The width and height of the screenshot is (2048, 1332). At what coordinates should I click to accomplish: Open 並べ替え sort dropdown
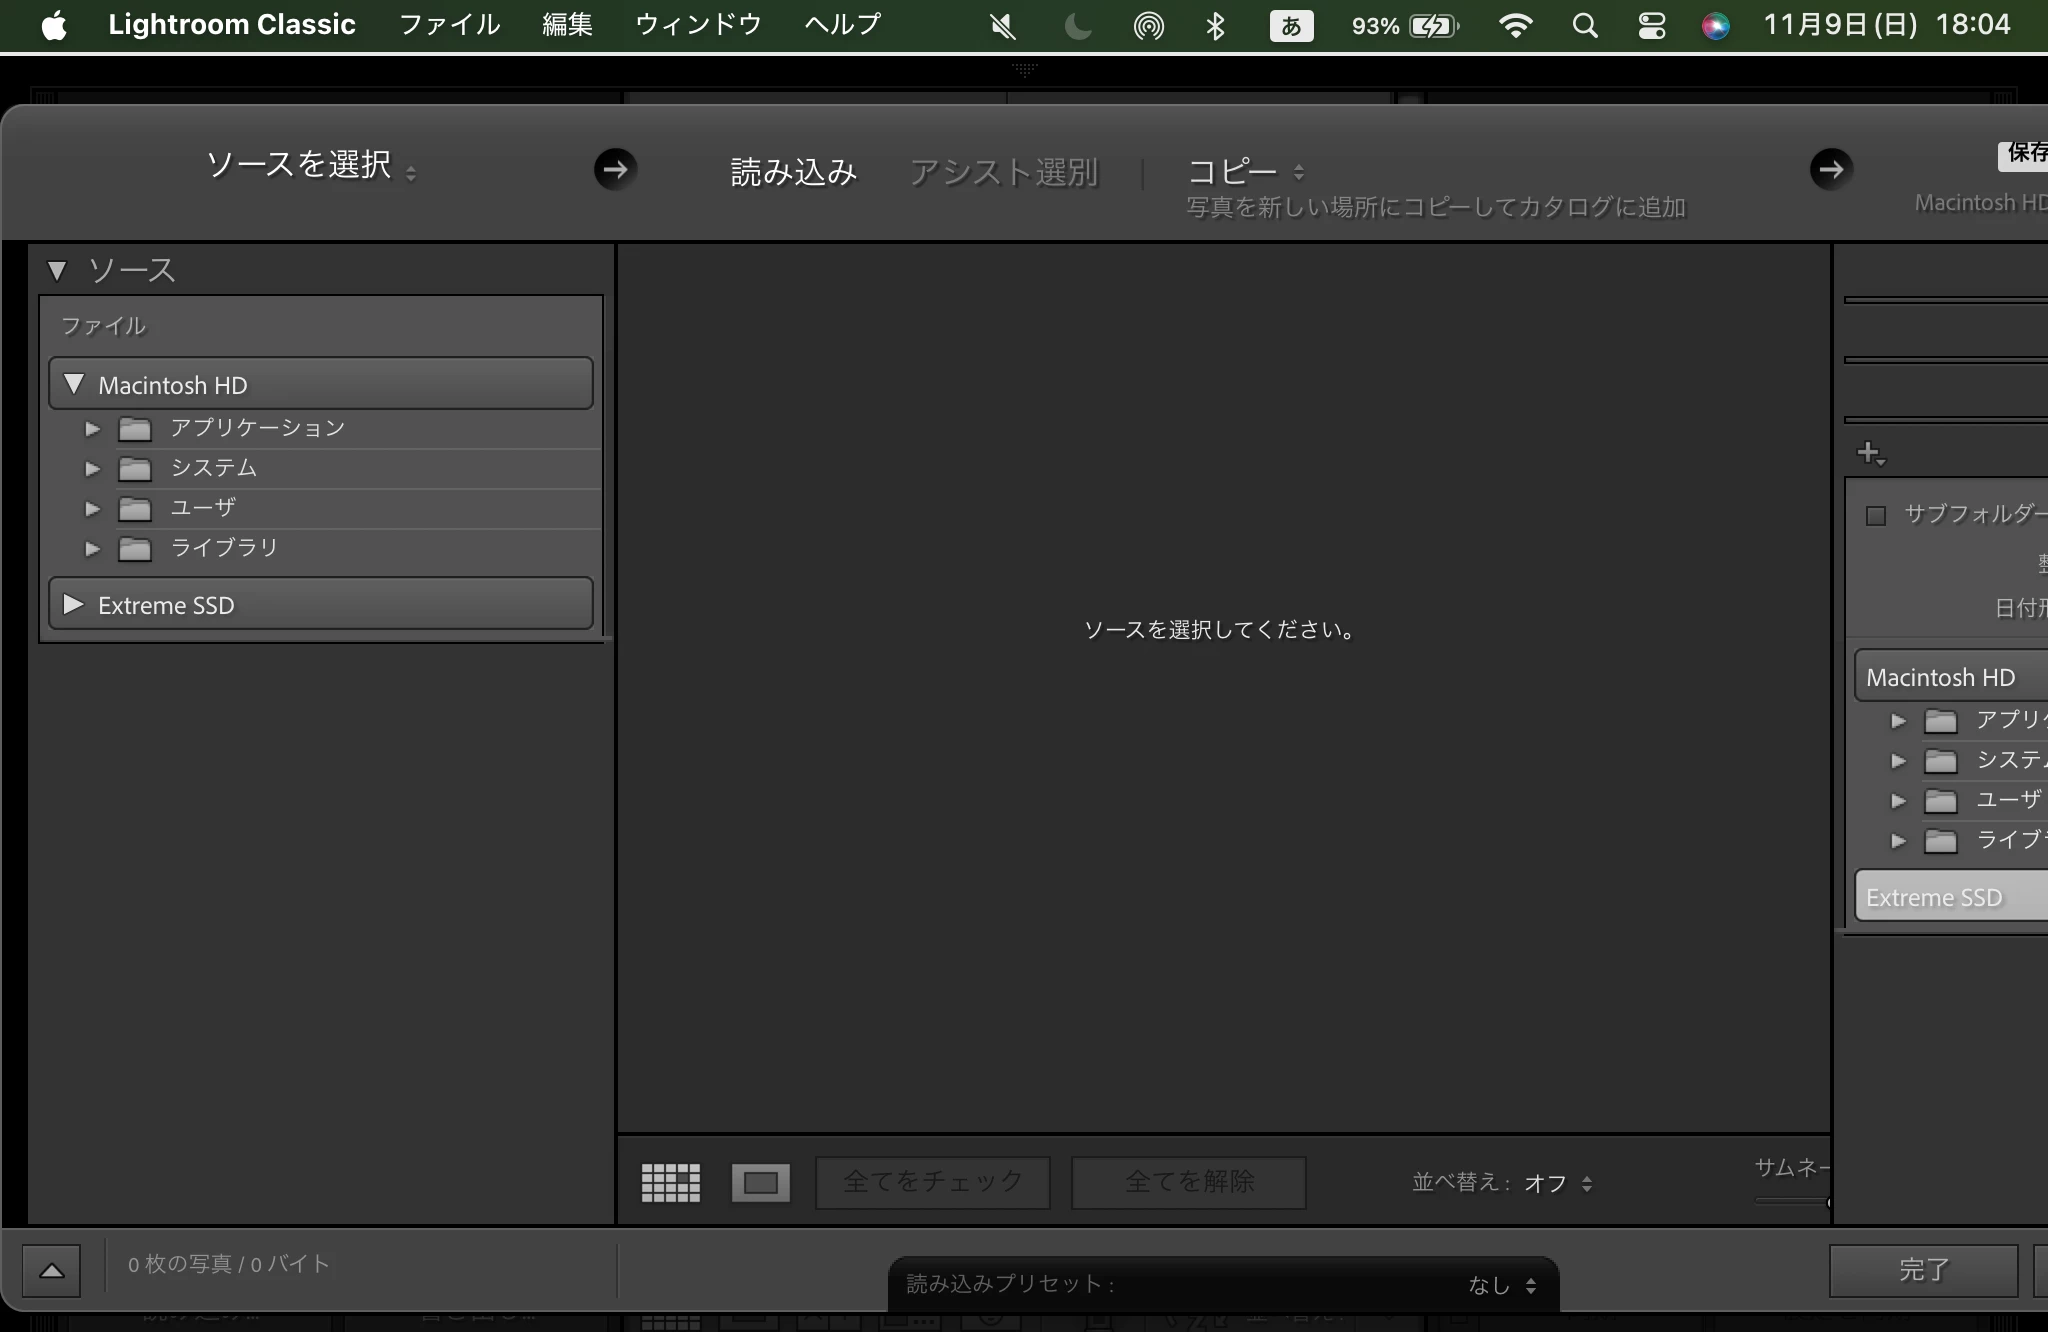tap(1557, 1183)
